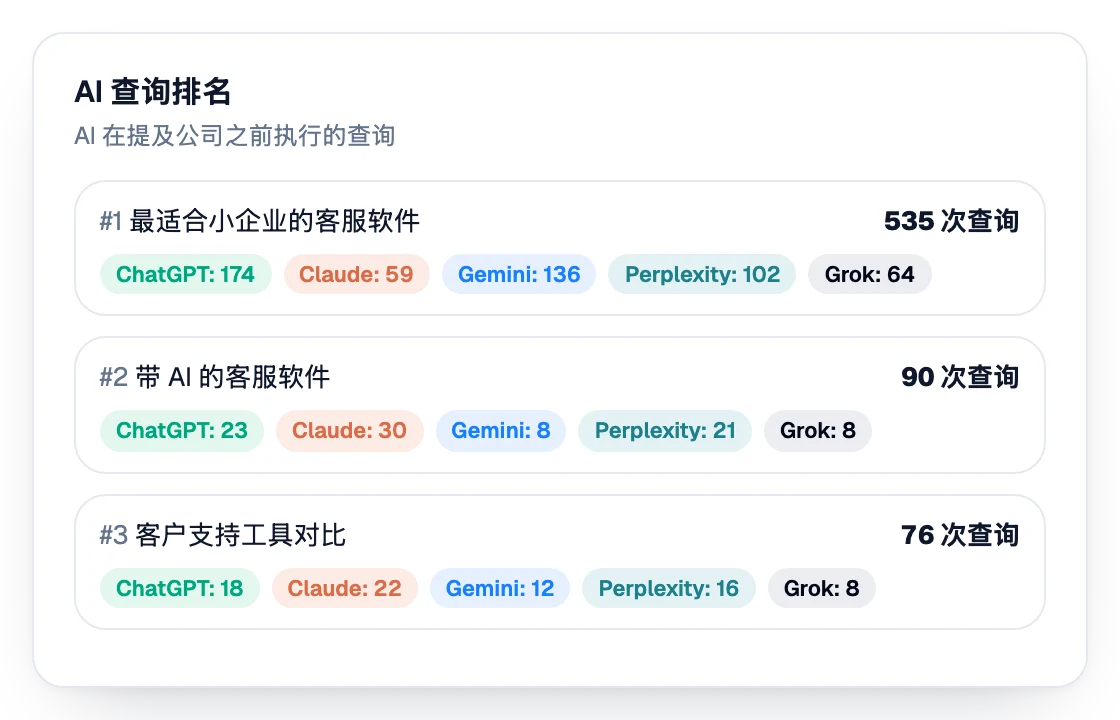1120x720 pixels.
Task: Click the Claude: 30 badge
Action: pyautogui.click(x=349, y=431)
